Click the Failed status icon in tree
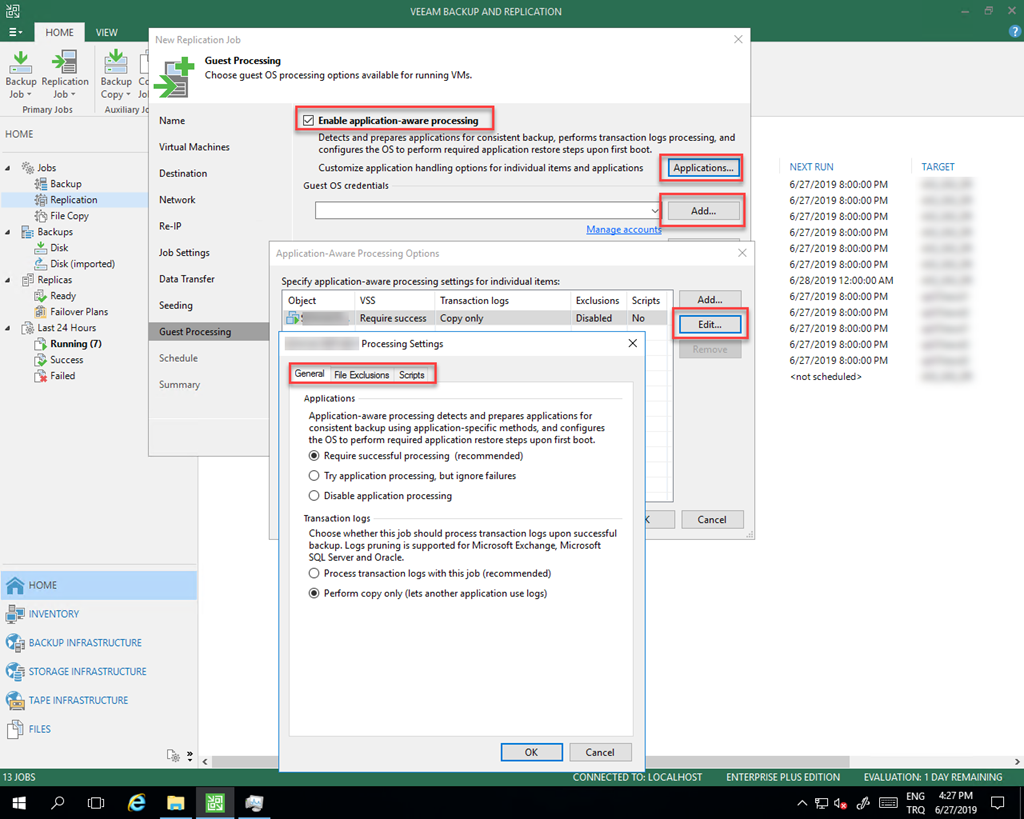 tap(41, 376)
